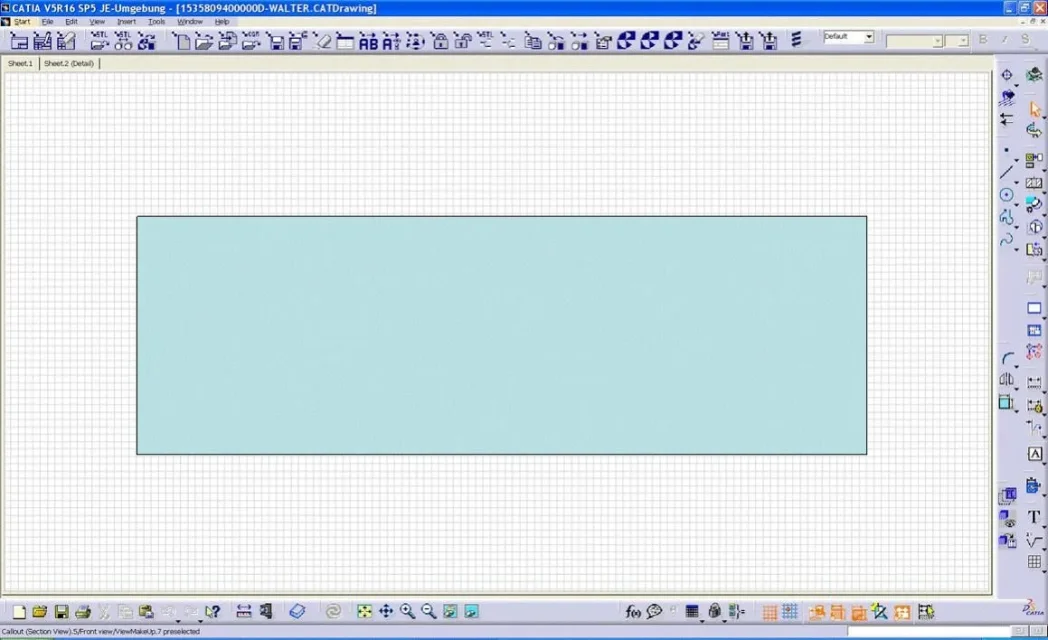The height and width of the screenshot is (640, 1048).
Task: Expand the font name combo box
Action: click(x=914, y=41)
